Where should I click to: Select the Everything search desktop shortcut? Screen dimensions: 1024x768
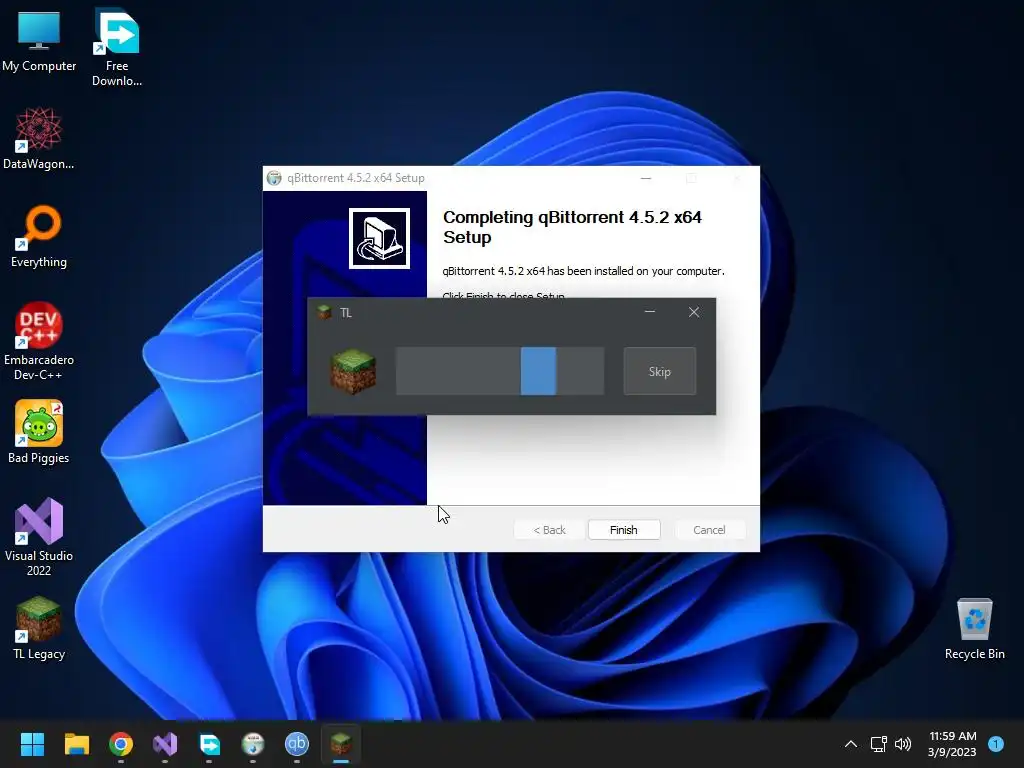click(39, 236)
